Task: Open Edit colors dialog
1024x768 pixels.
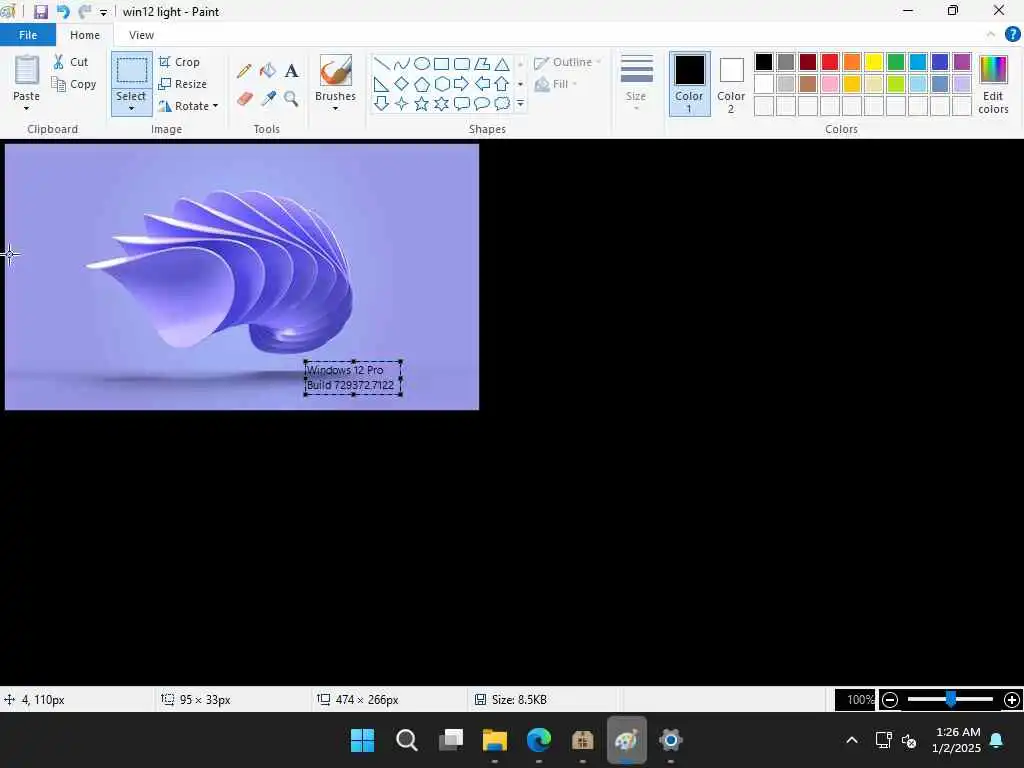Action: (993, 85)
